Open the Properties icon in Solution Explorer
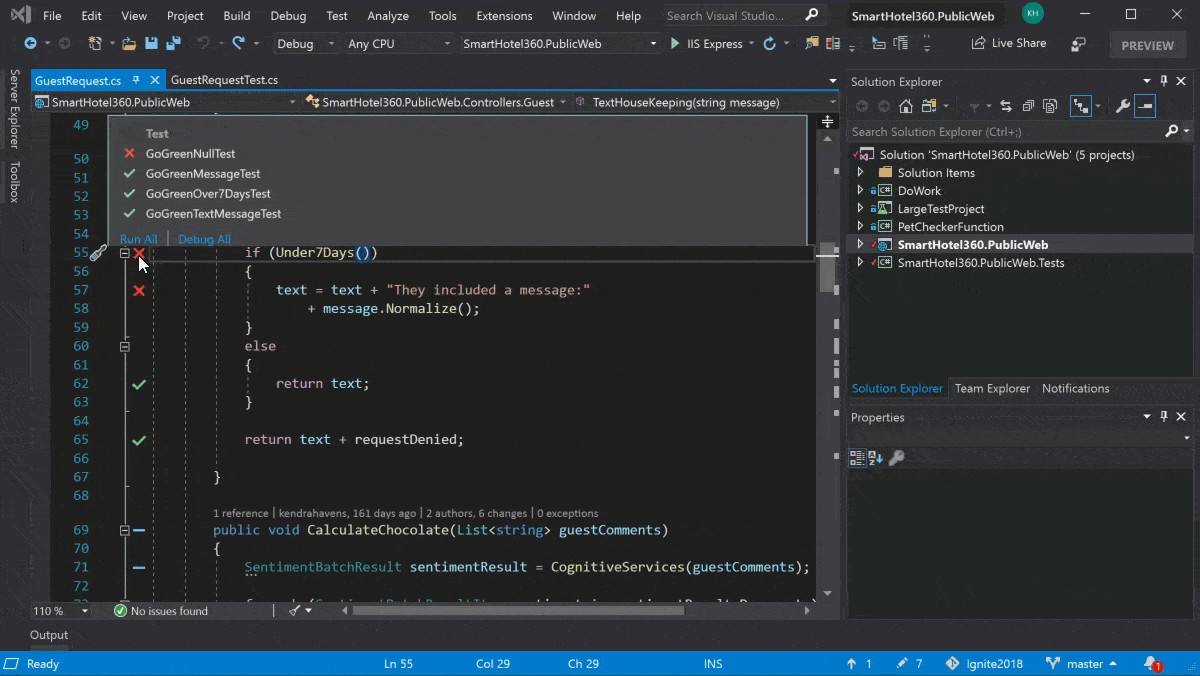 point(1124,106)
